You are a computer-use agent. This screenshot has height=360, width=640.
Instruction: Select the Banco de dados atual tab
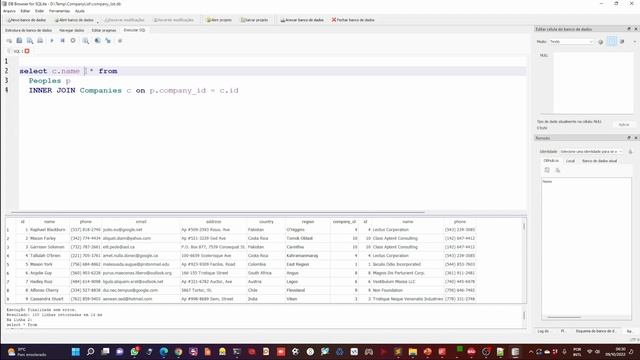[x=599, y=161]
